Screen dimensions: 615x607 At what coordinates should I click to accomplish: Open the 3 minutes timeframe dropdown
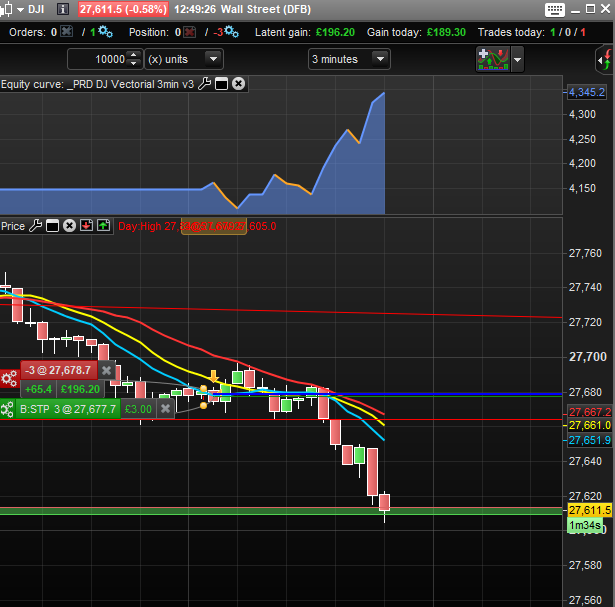pyautogui.click(x=349, y=59)
